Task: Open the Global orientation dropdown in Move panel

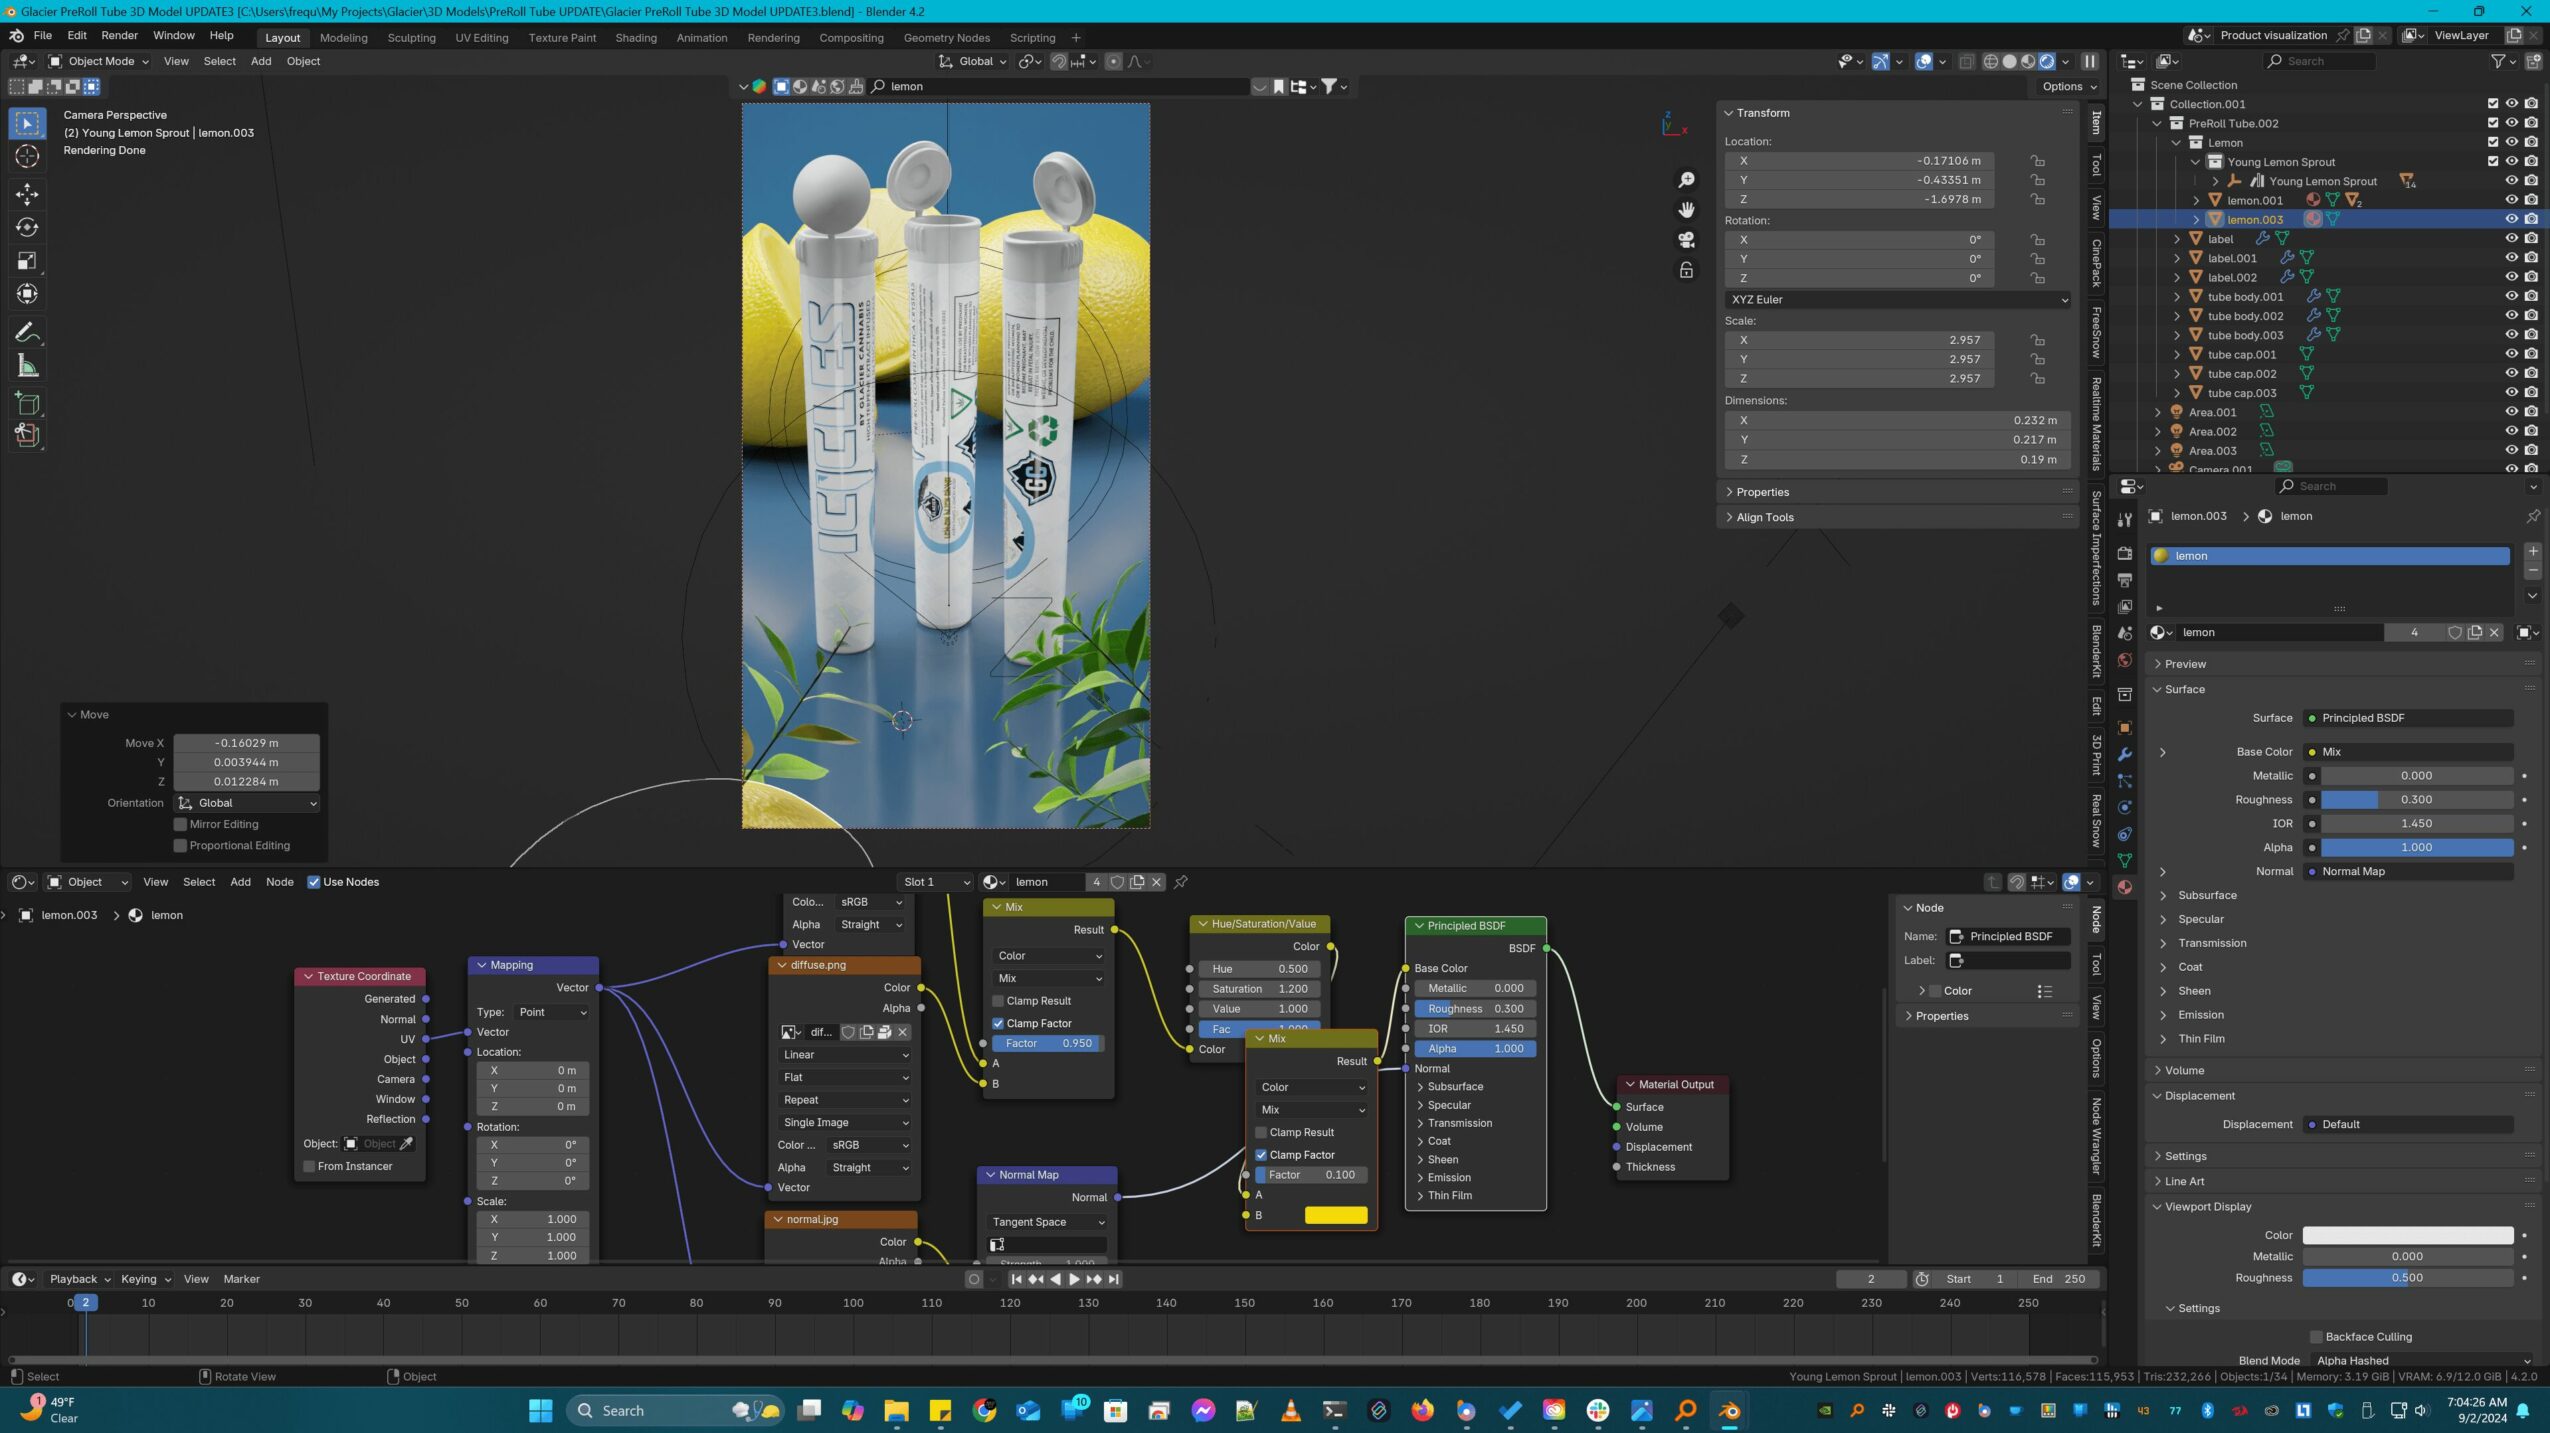Action: tap(247, 804)
